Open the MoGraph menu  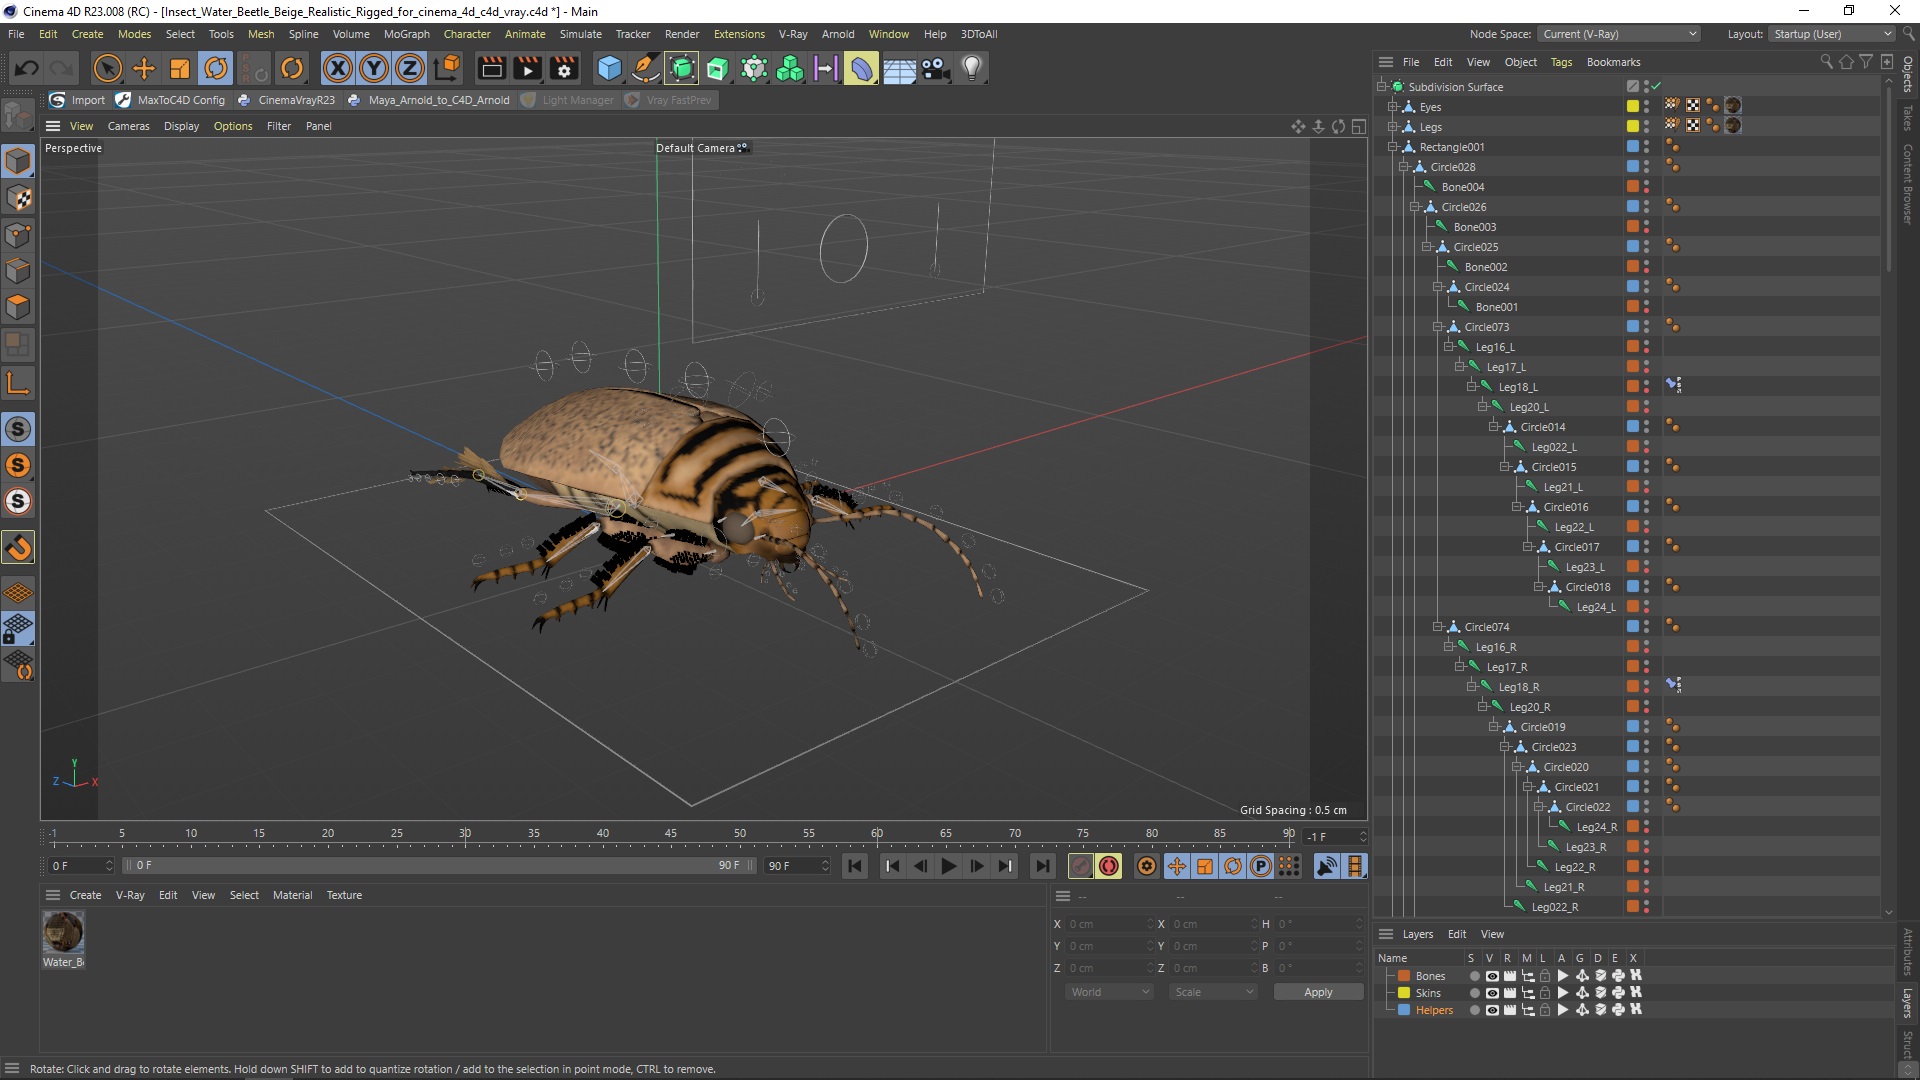406,34
